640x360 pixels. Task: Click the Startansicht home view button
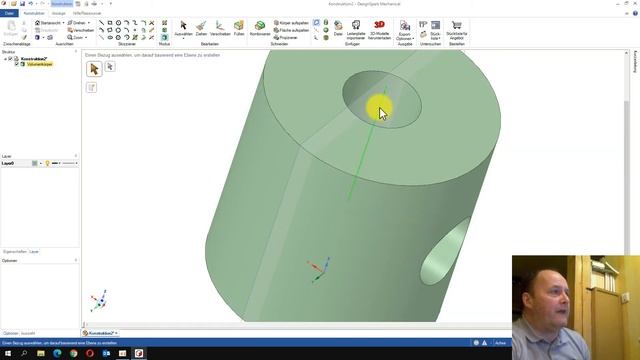[x=47, y=23]
